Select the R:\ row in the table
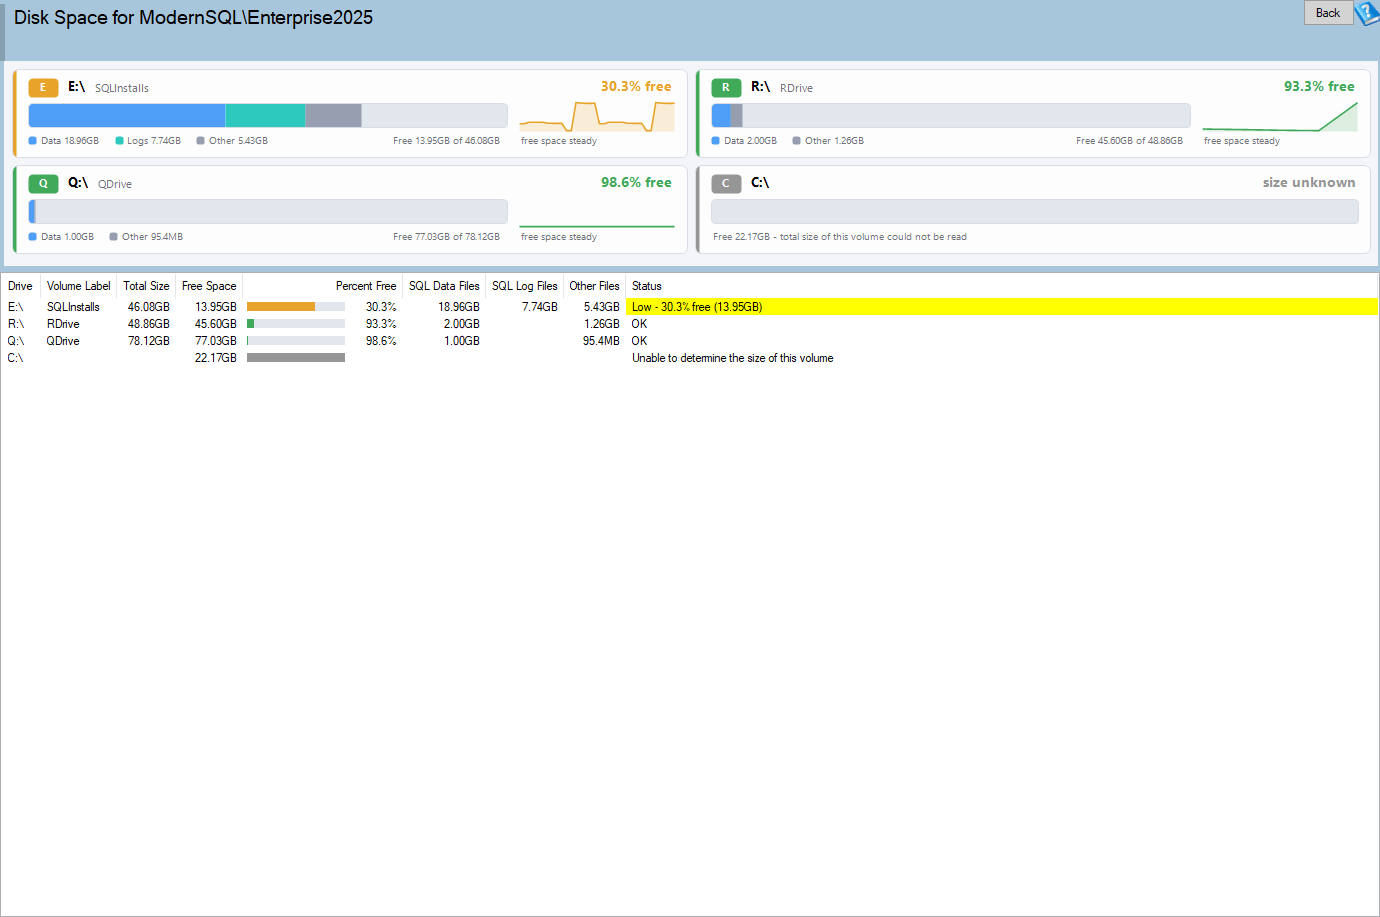This screenshot has width=1380, height=917. point(689,324)
